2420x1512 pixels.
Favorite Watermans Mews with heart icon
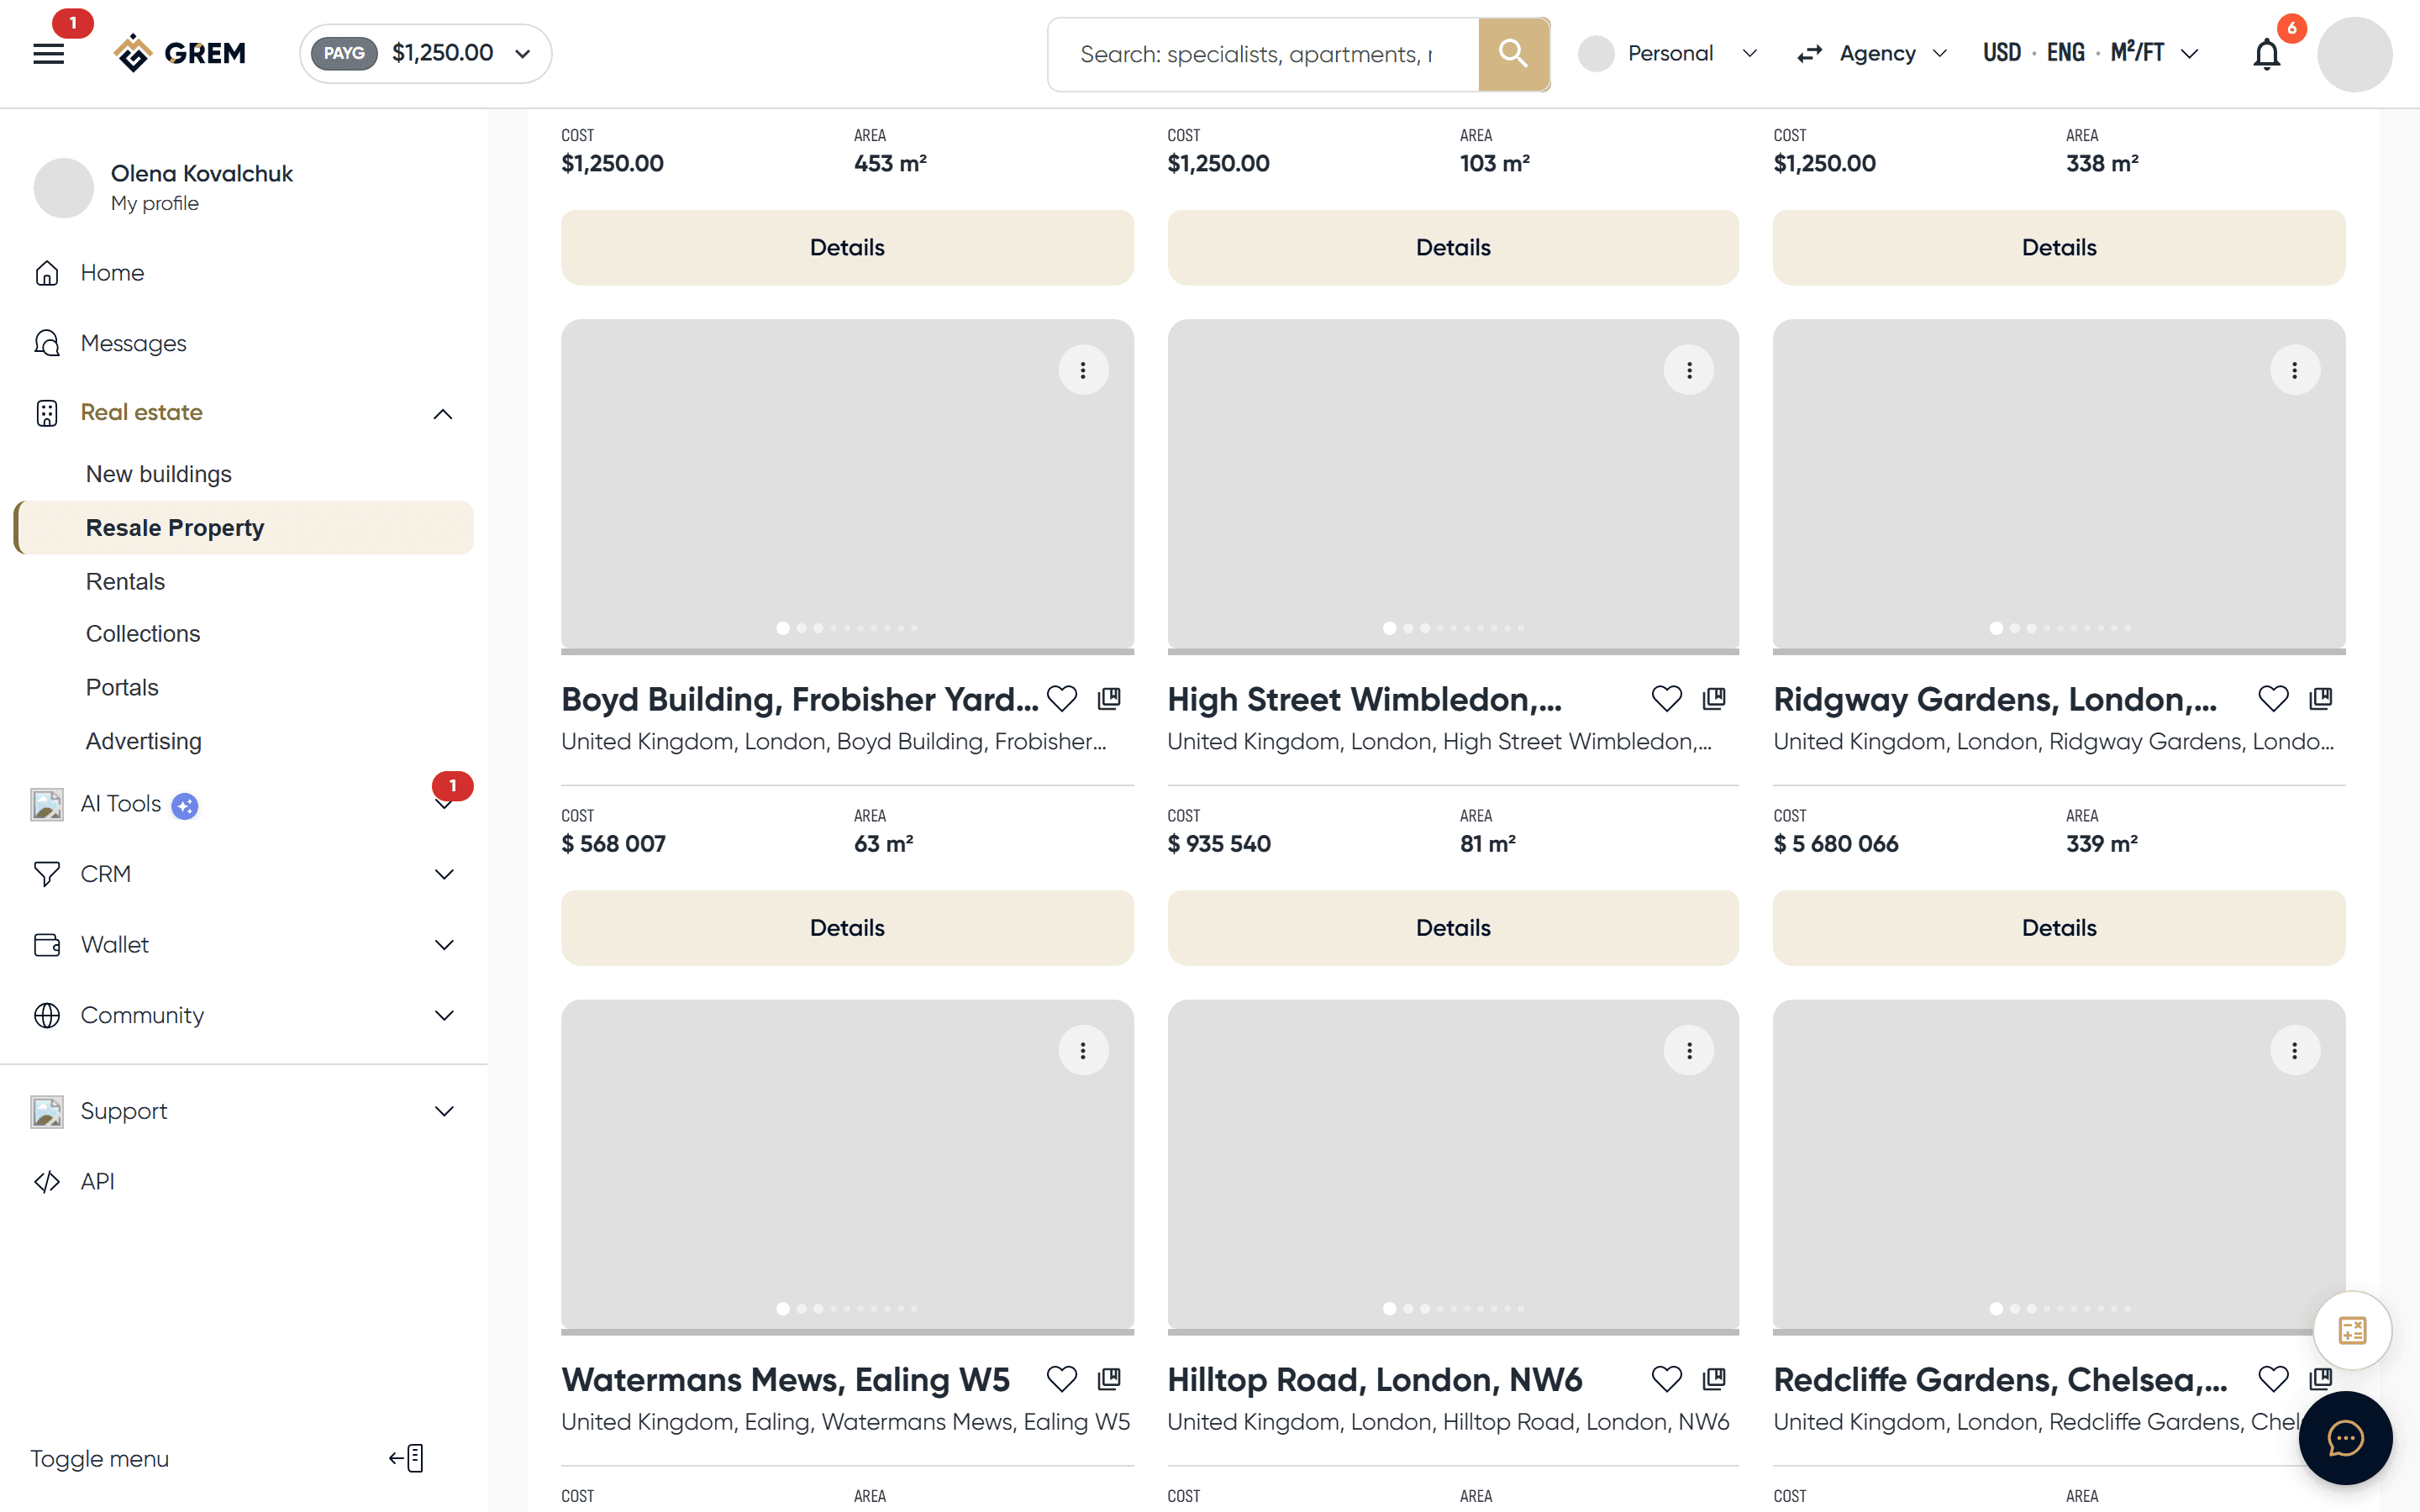(x=1062, y=1379)
